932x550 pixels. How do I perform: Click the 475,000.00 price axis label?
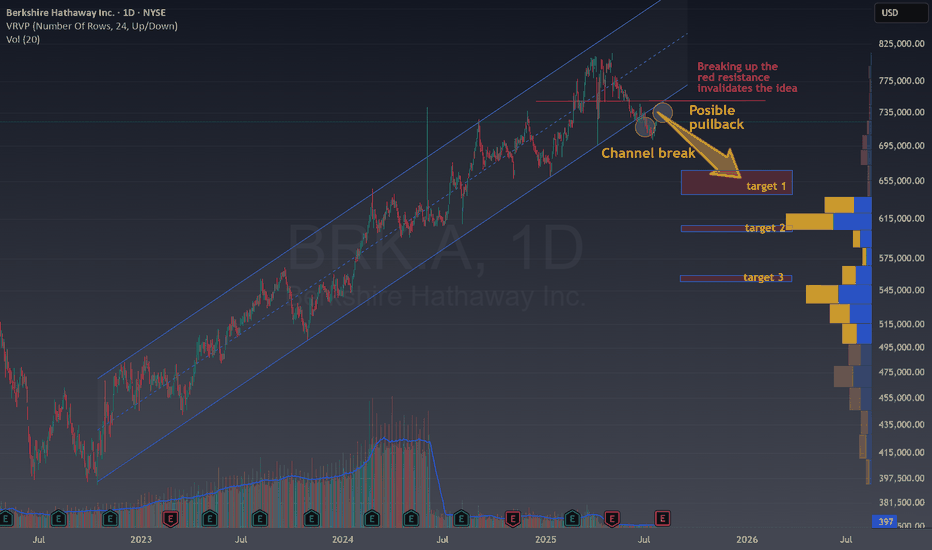[x=902, y=372]
